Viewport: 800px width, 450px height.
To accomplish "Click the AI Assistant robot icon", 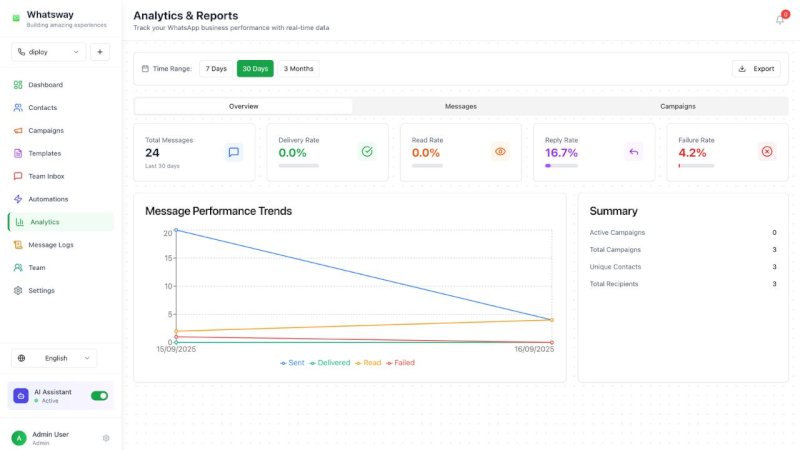I will [x=21, y=396].
